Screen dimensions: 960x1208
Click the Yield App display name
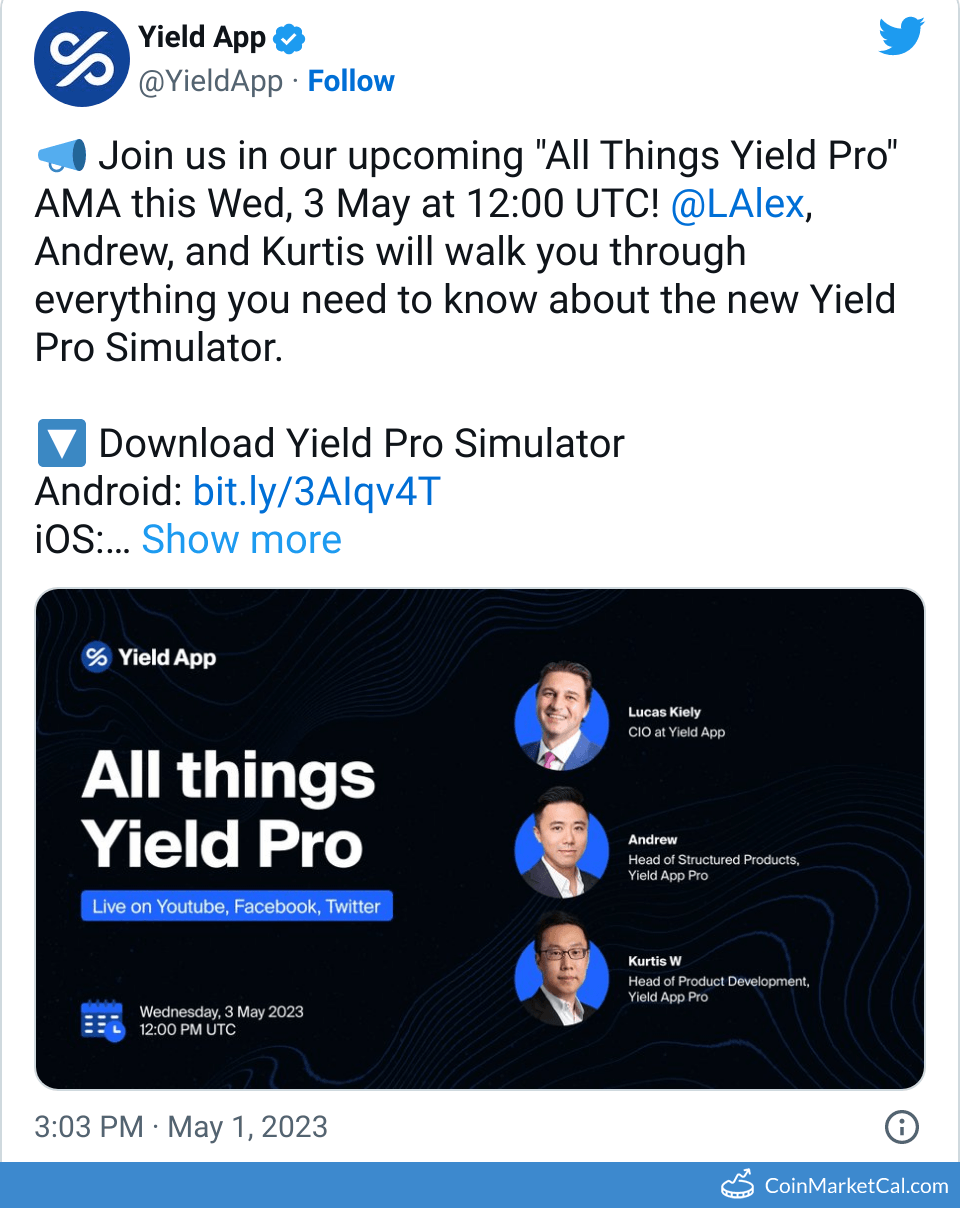pos(202,38)
